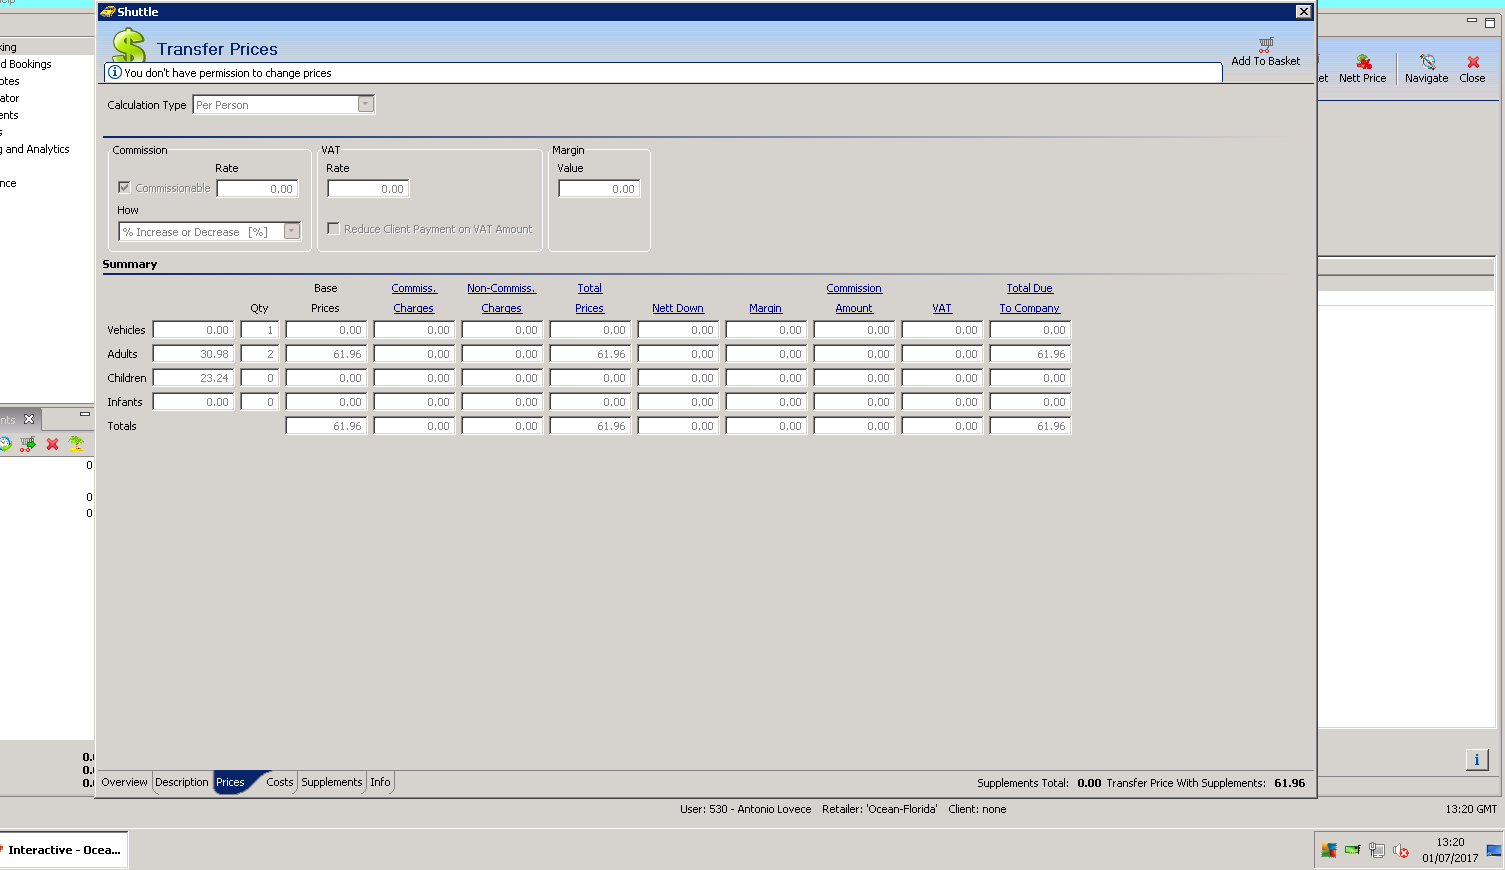
Task: Click the blue info button
Action: tap(1476, 760)
